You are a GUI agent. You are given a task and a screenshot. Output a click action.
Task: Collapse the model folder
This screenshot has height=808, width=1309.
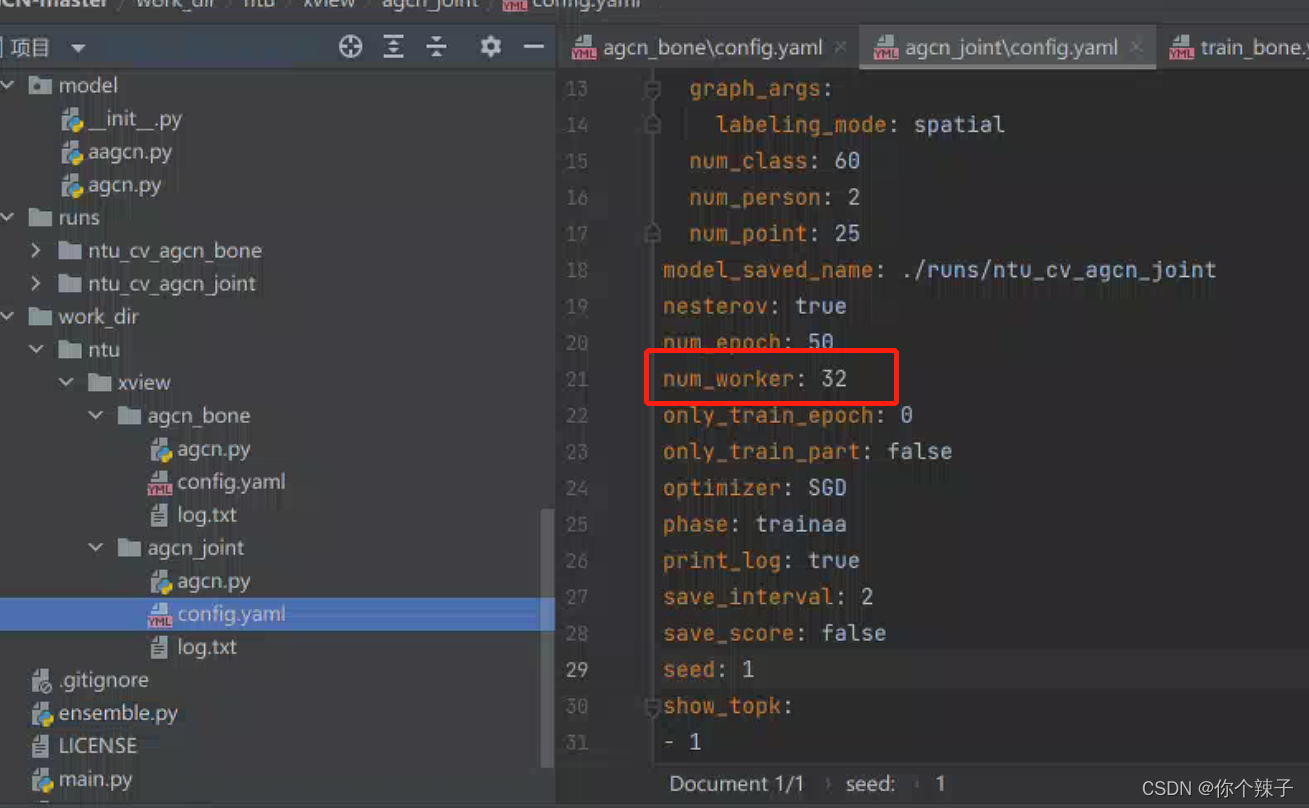9,85
